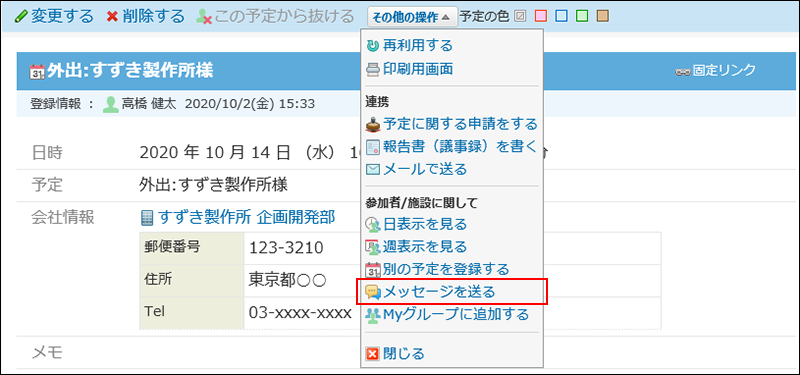Click the stamp icon beside 予定に関する申請をする

tap(373, 124)
